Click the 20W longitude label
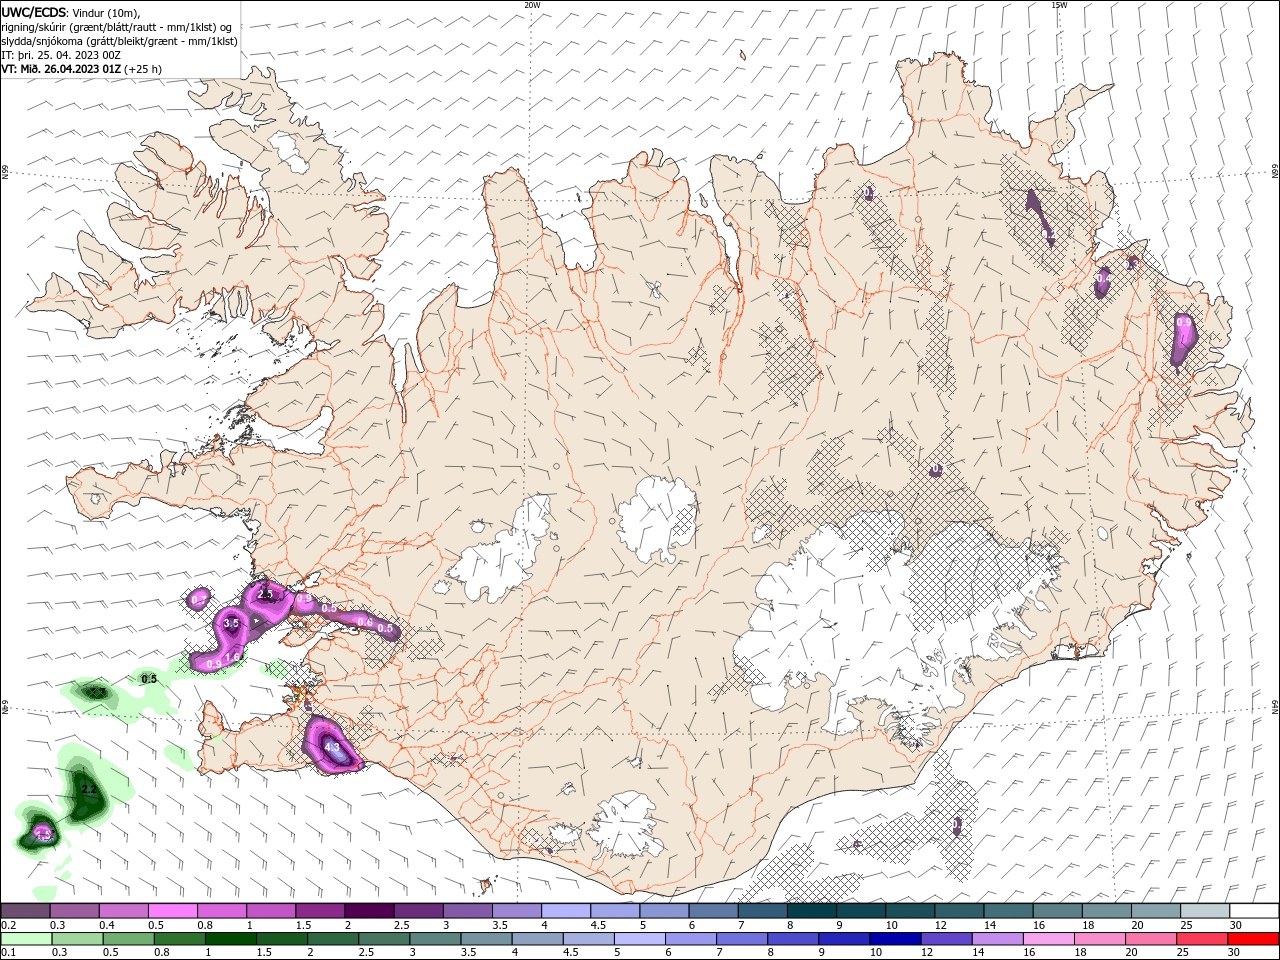This screenshot has width=1280, height=960. click(532, 4)
